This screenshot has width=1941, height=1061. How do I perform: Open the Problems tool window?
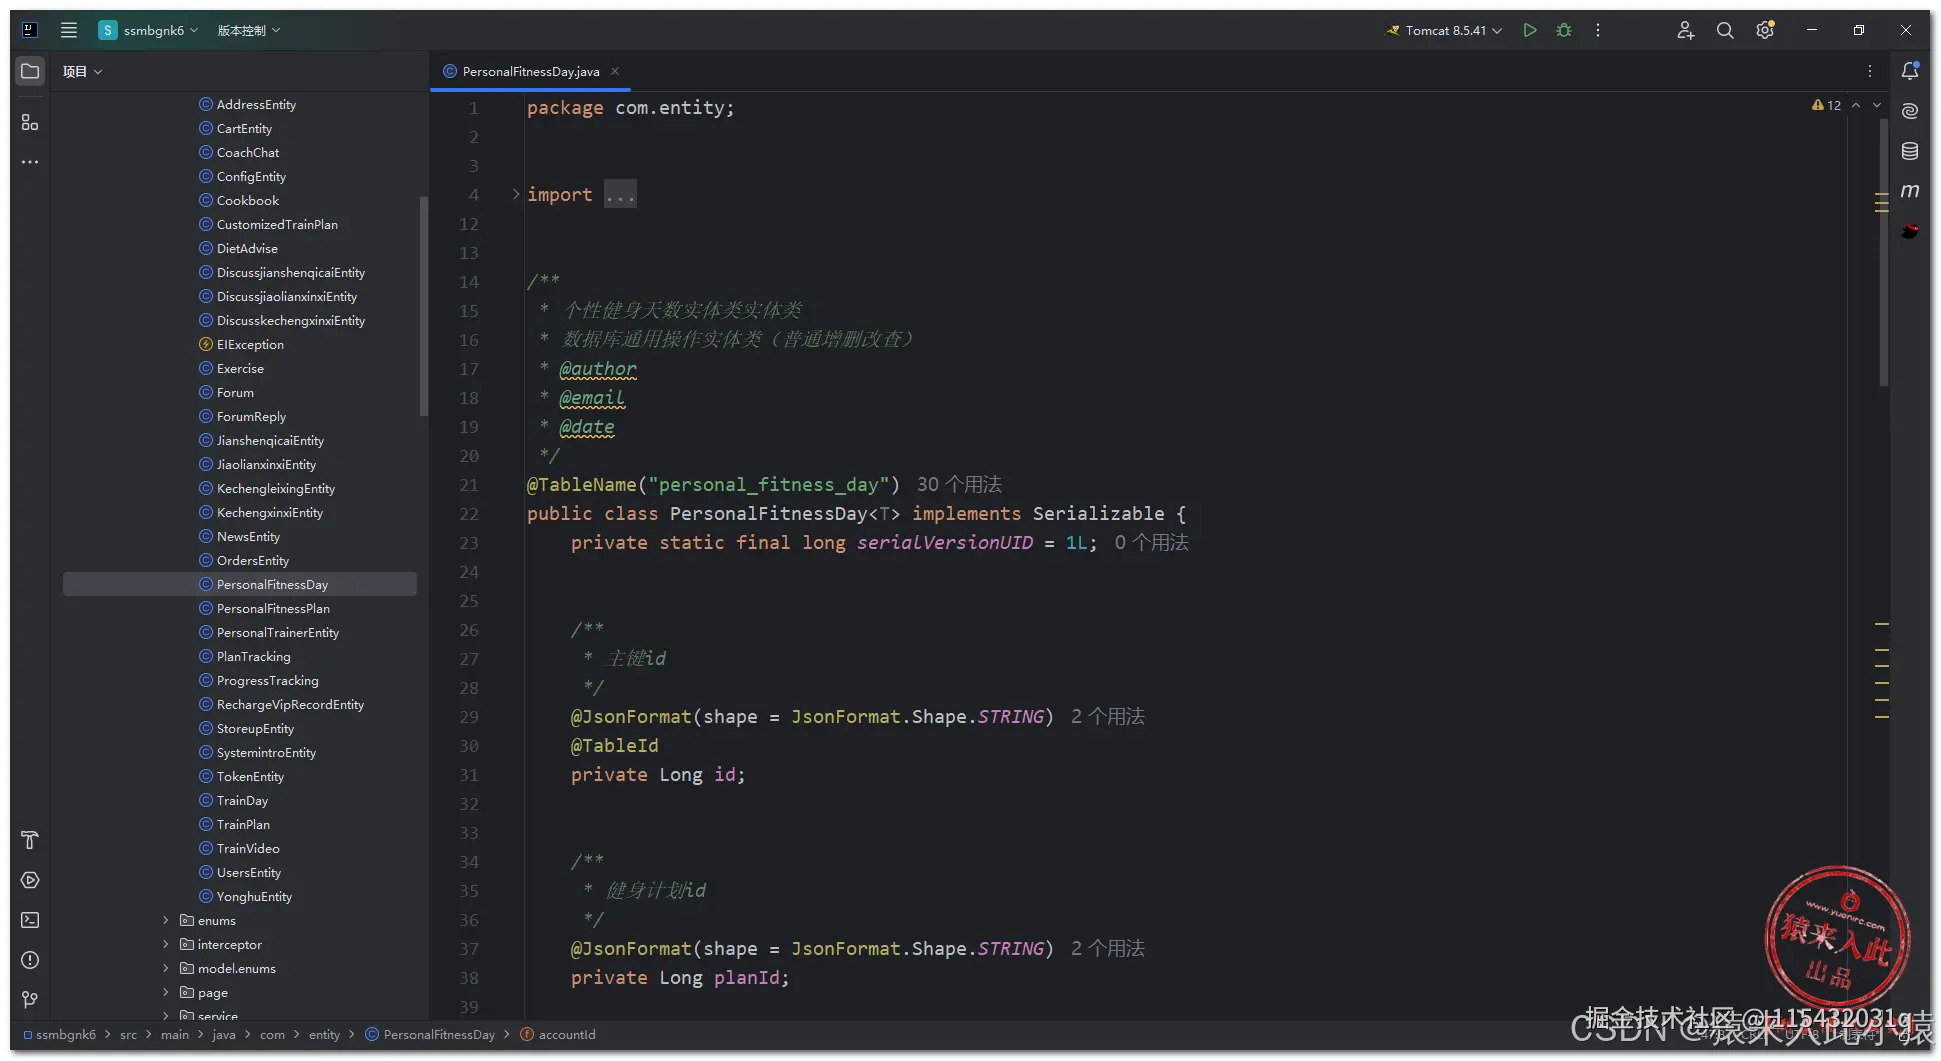[x=30, y=960]
